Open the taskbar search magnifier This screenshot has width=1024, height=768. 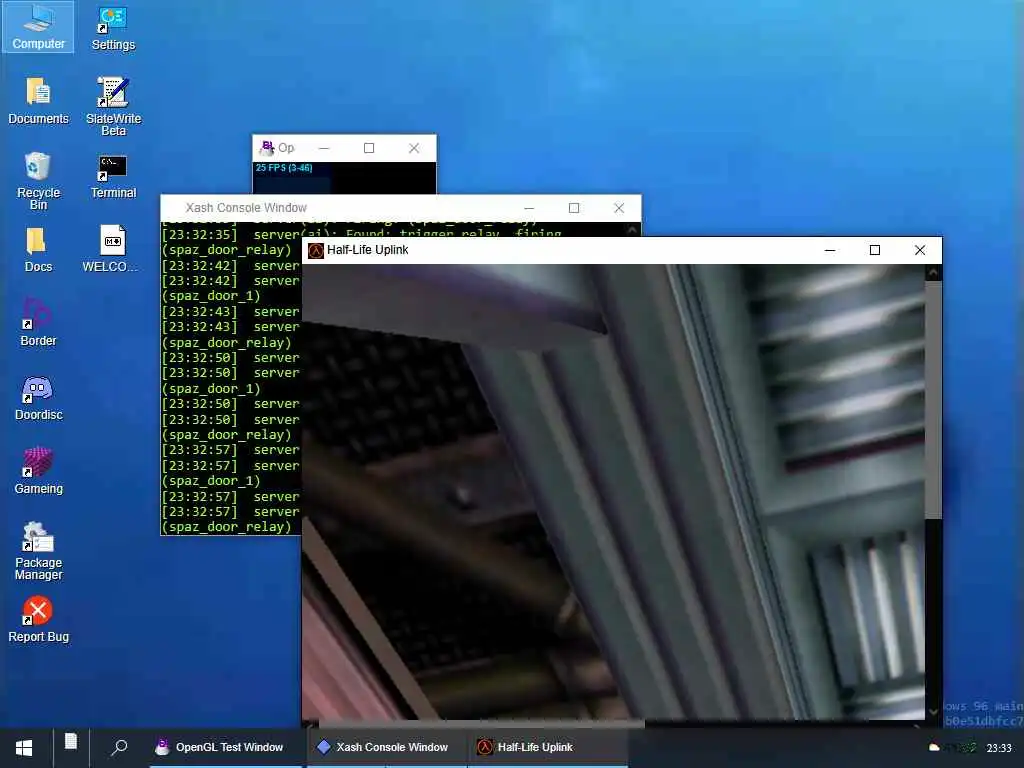point(119,747)
